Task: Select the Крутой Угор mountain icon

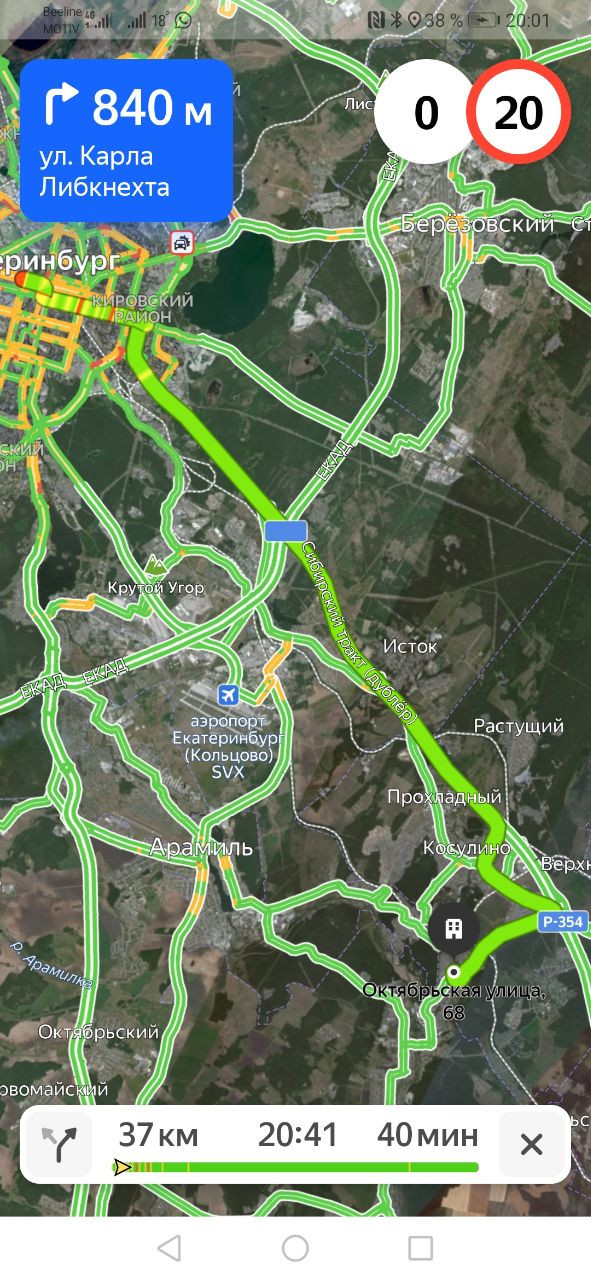Action: pos(153,564)
